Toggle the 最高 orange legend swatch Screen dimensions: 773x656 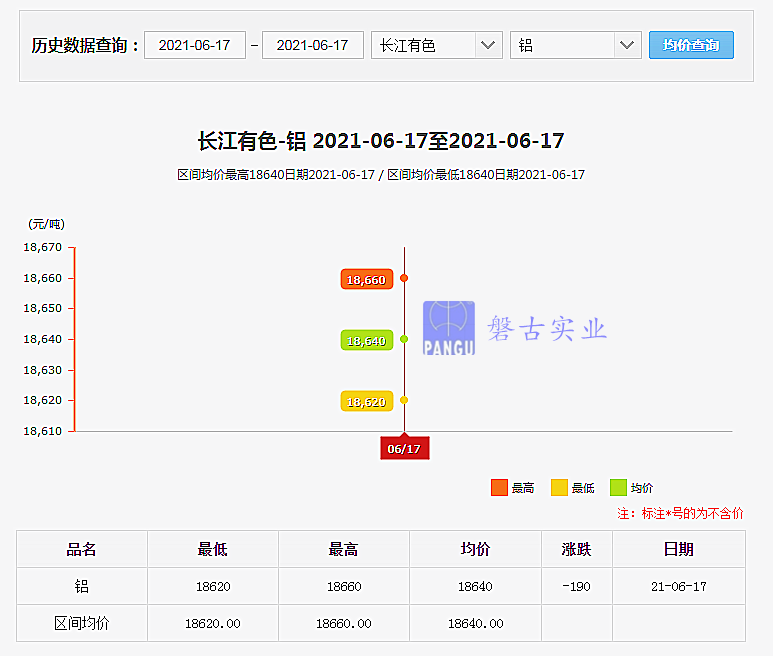click(x=499, y=487)
